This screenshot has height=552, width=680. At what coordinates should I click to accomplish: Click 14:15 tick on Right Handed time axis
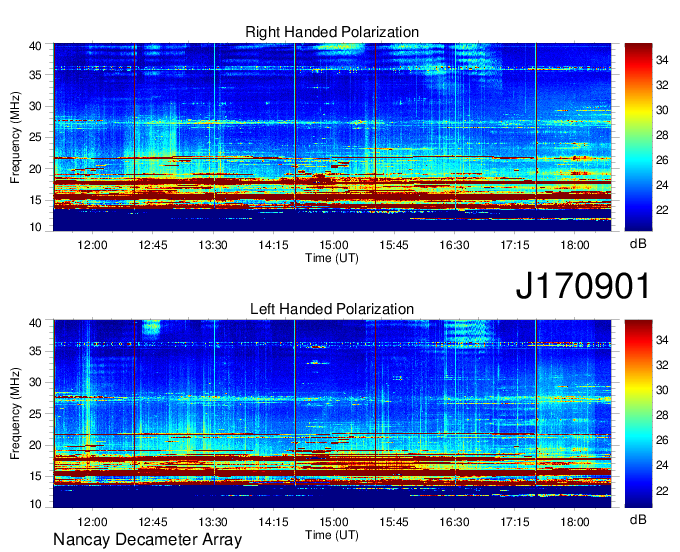pos(273,245)
